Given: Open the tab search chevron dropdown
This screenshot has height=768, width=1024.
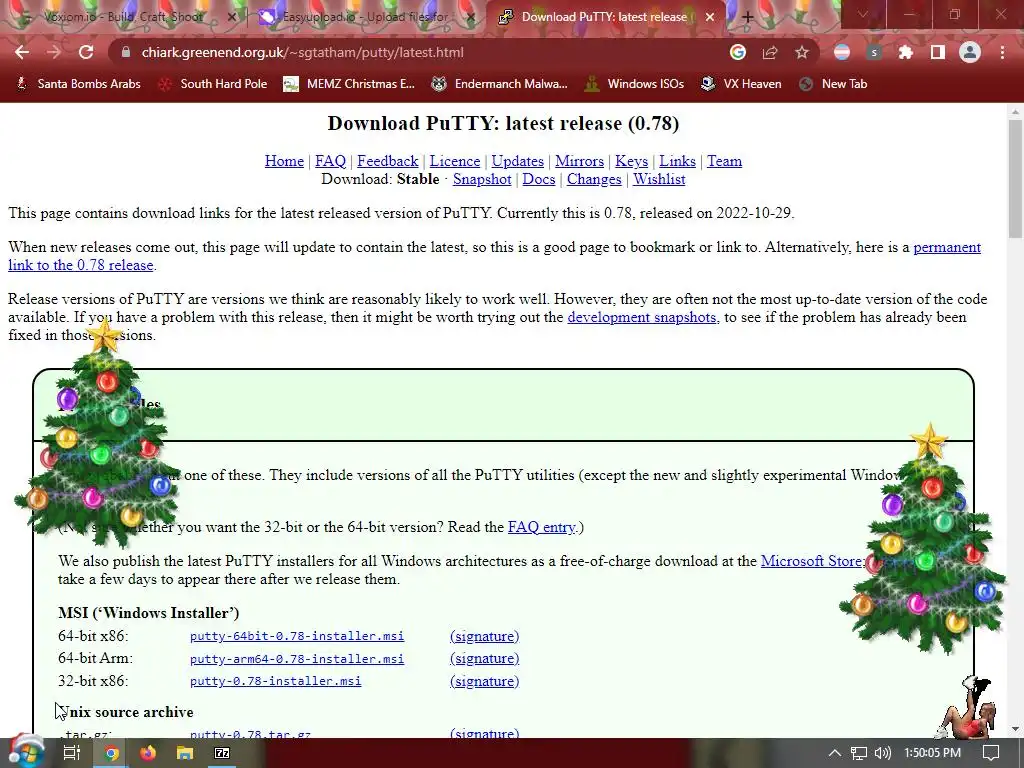Looking at the screenshot, I should [x=863, y=14].
